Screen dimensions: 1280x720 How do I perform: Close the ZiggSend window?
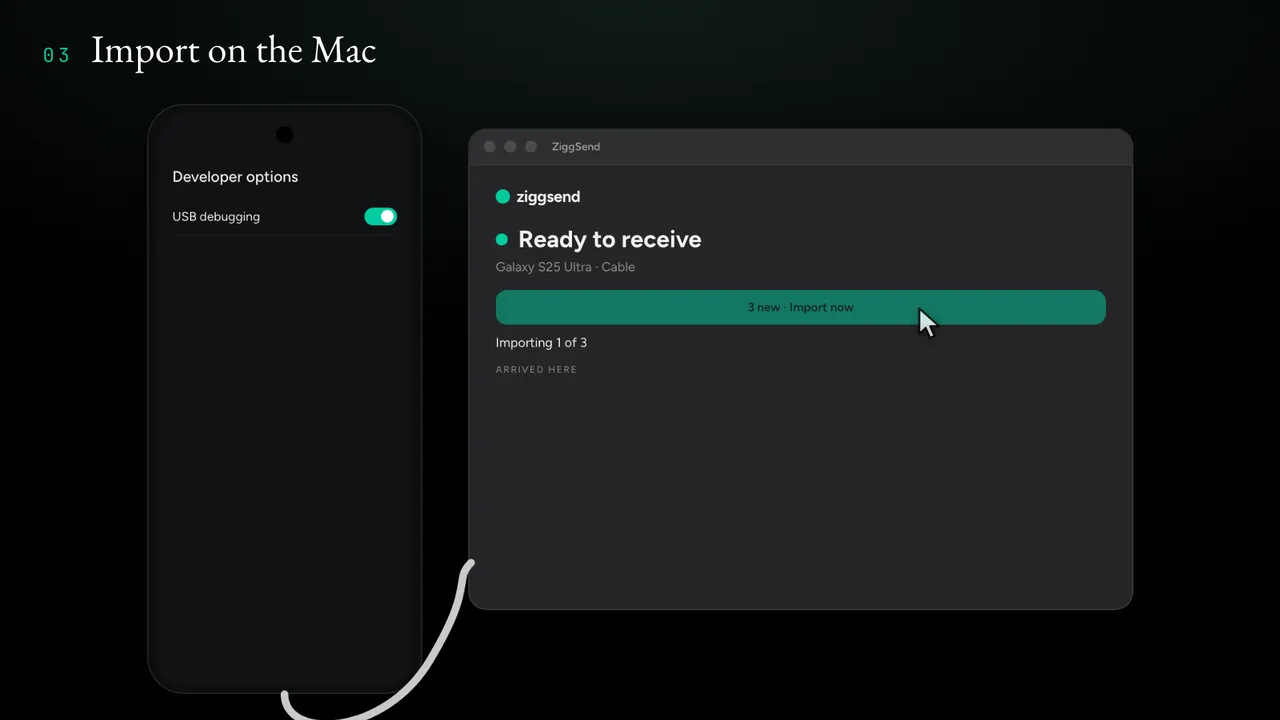click(490, 147)
